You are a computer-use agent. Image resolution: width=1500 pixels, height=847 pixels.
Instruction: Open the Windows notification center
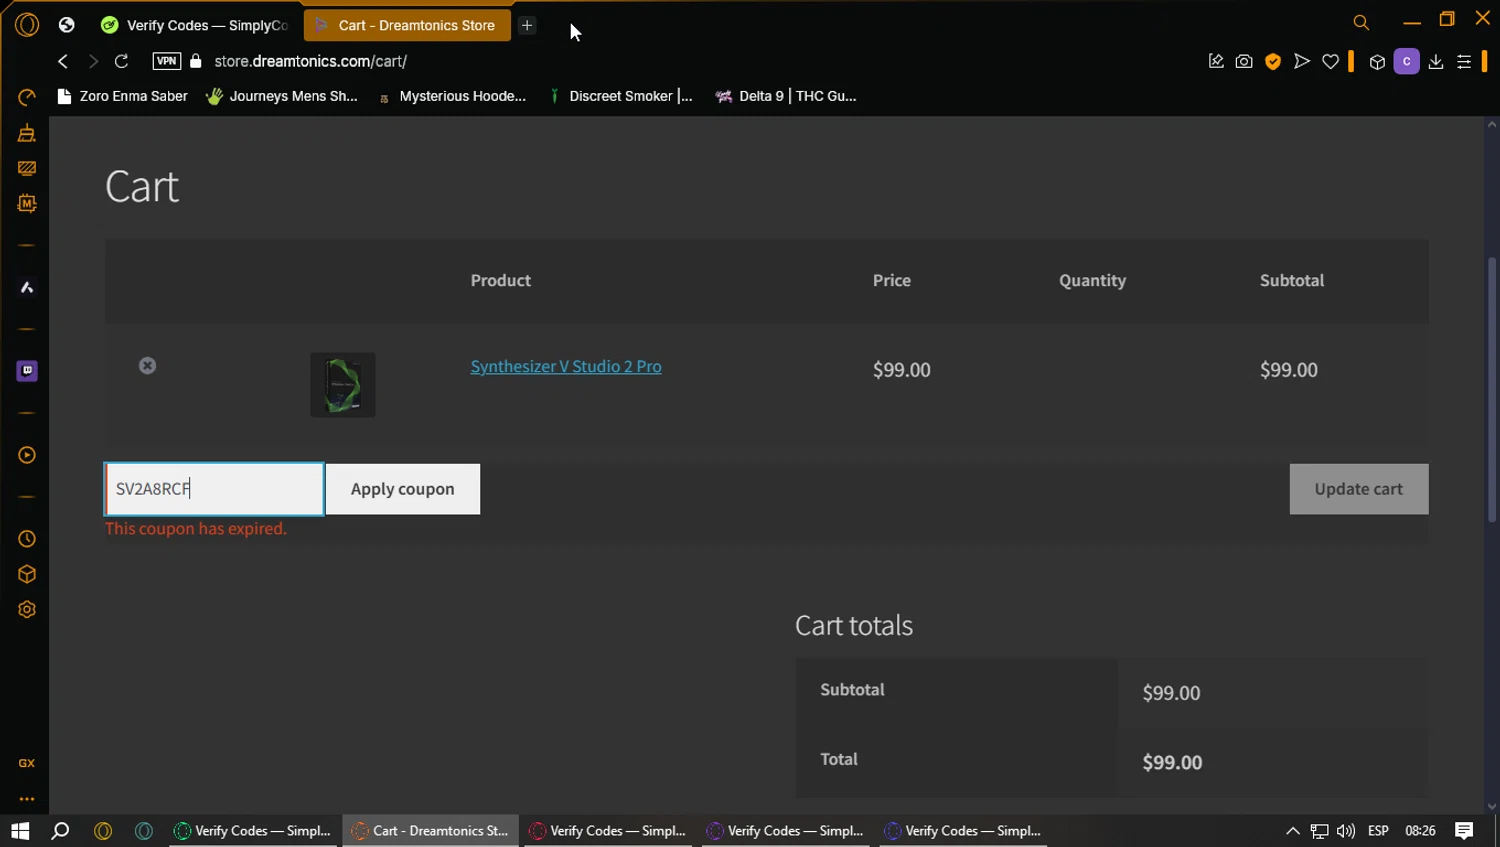coord(1464,831)
